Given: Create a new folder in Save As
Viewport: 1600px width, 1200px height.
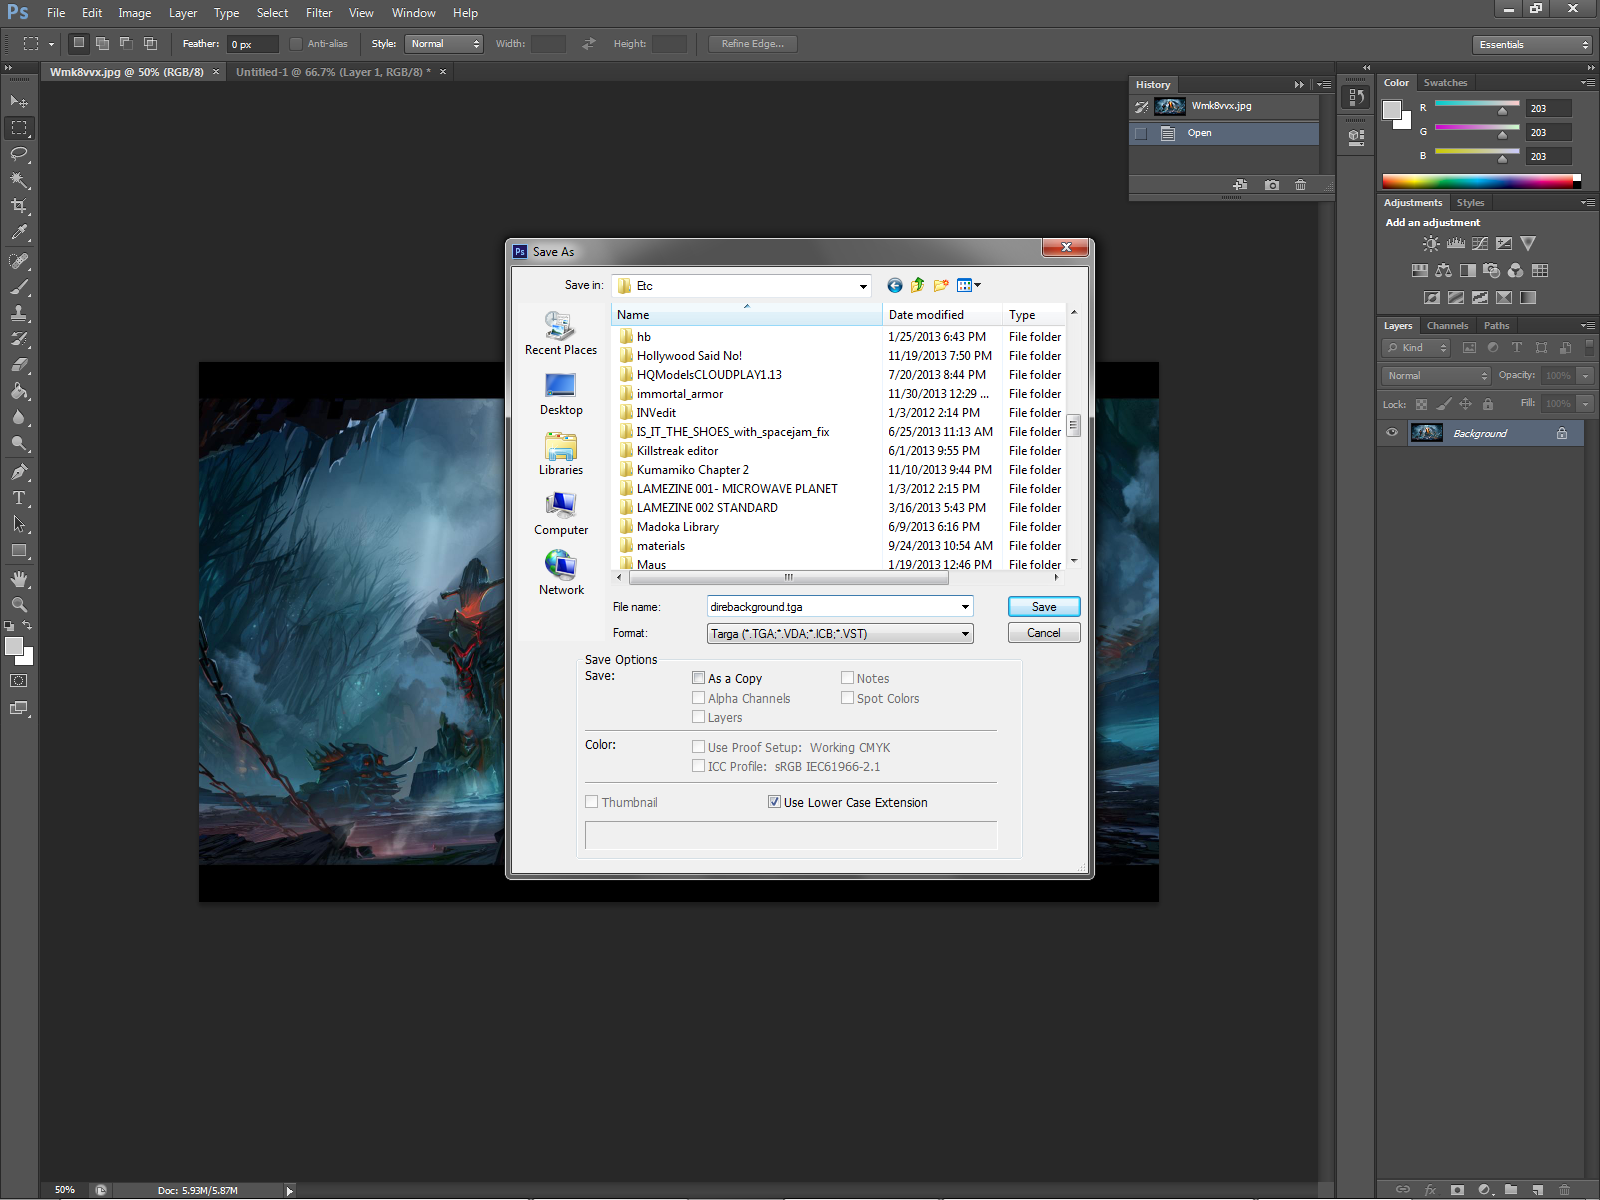Looking at the screenshot, I should 940,286.
